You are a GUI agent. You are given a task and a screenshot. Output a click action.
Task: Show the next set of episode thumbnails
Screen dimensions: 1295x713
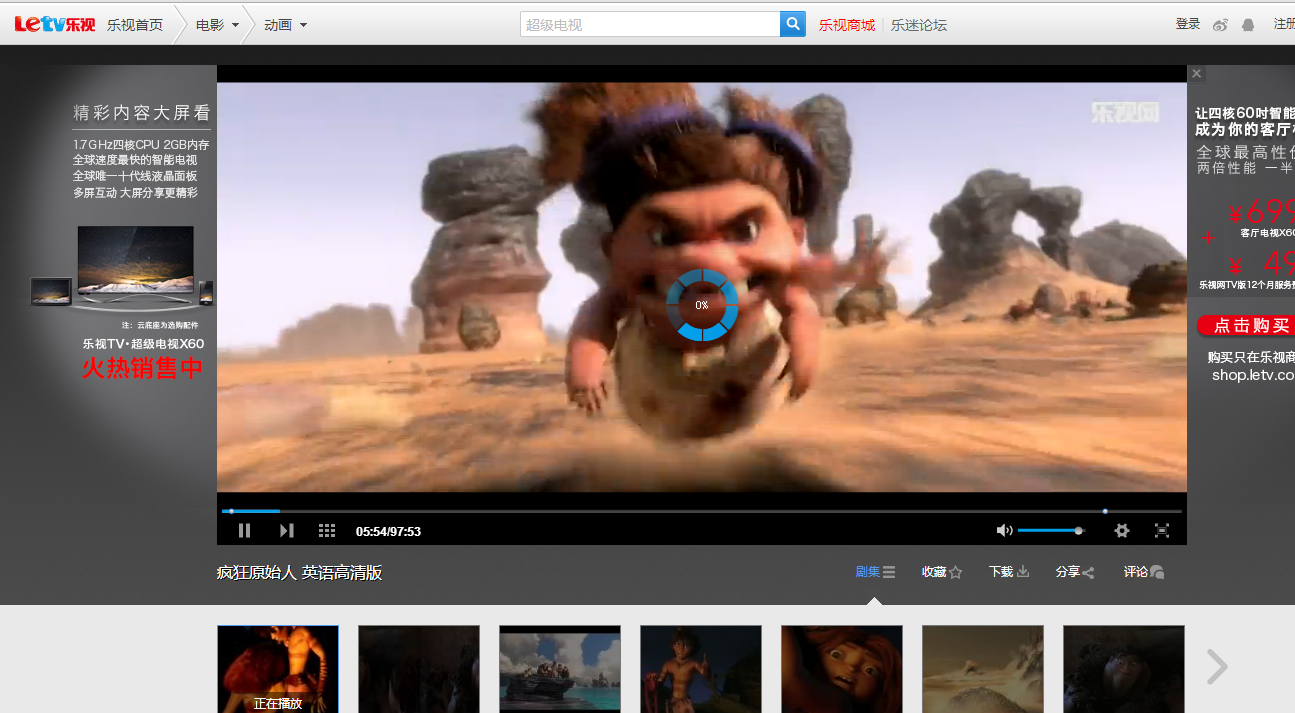coord(1217,667)
